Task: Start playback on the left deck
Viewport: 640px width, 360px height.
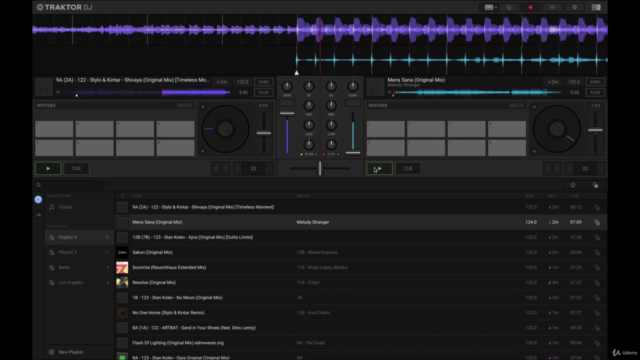Action: point(48,169)
